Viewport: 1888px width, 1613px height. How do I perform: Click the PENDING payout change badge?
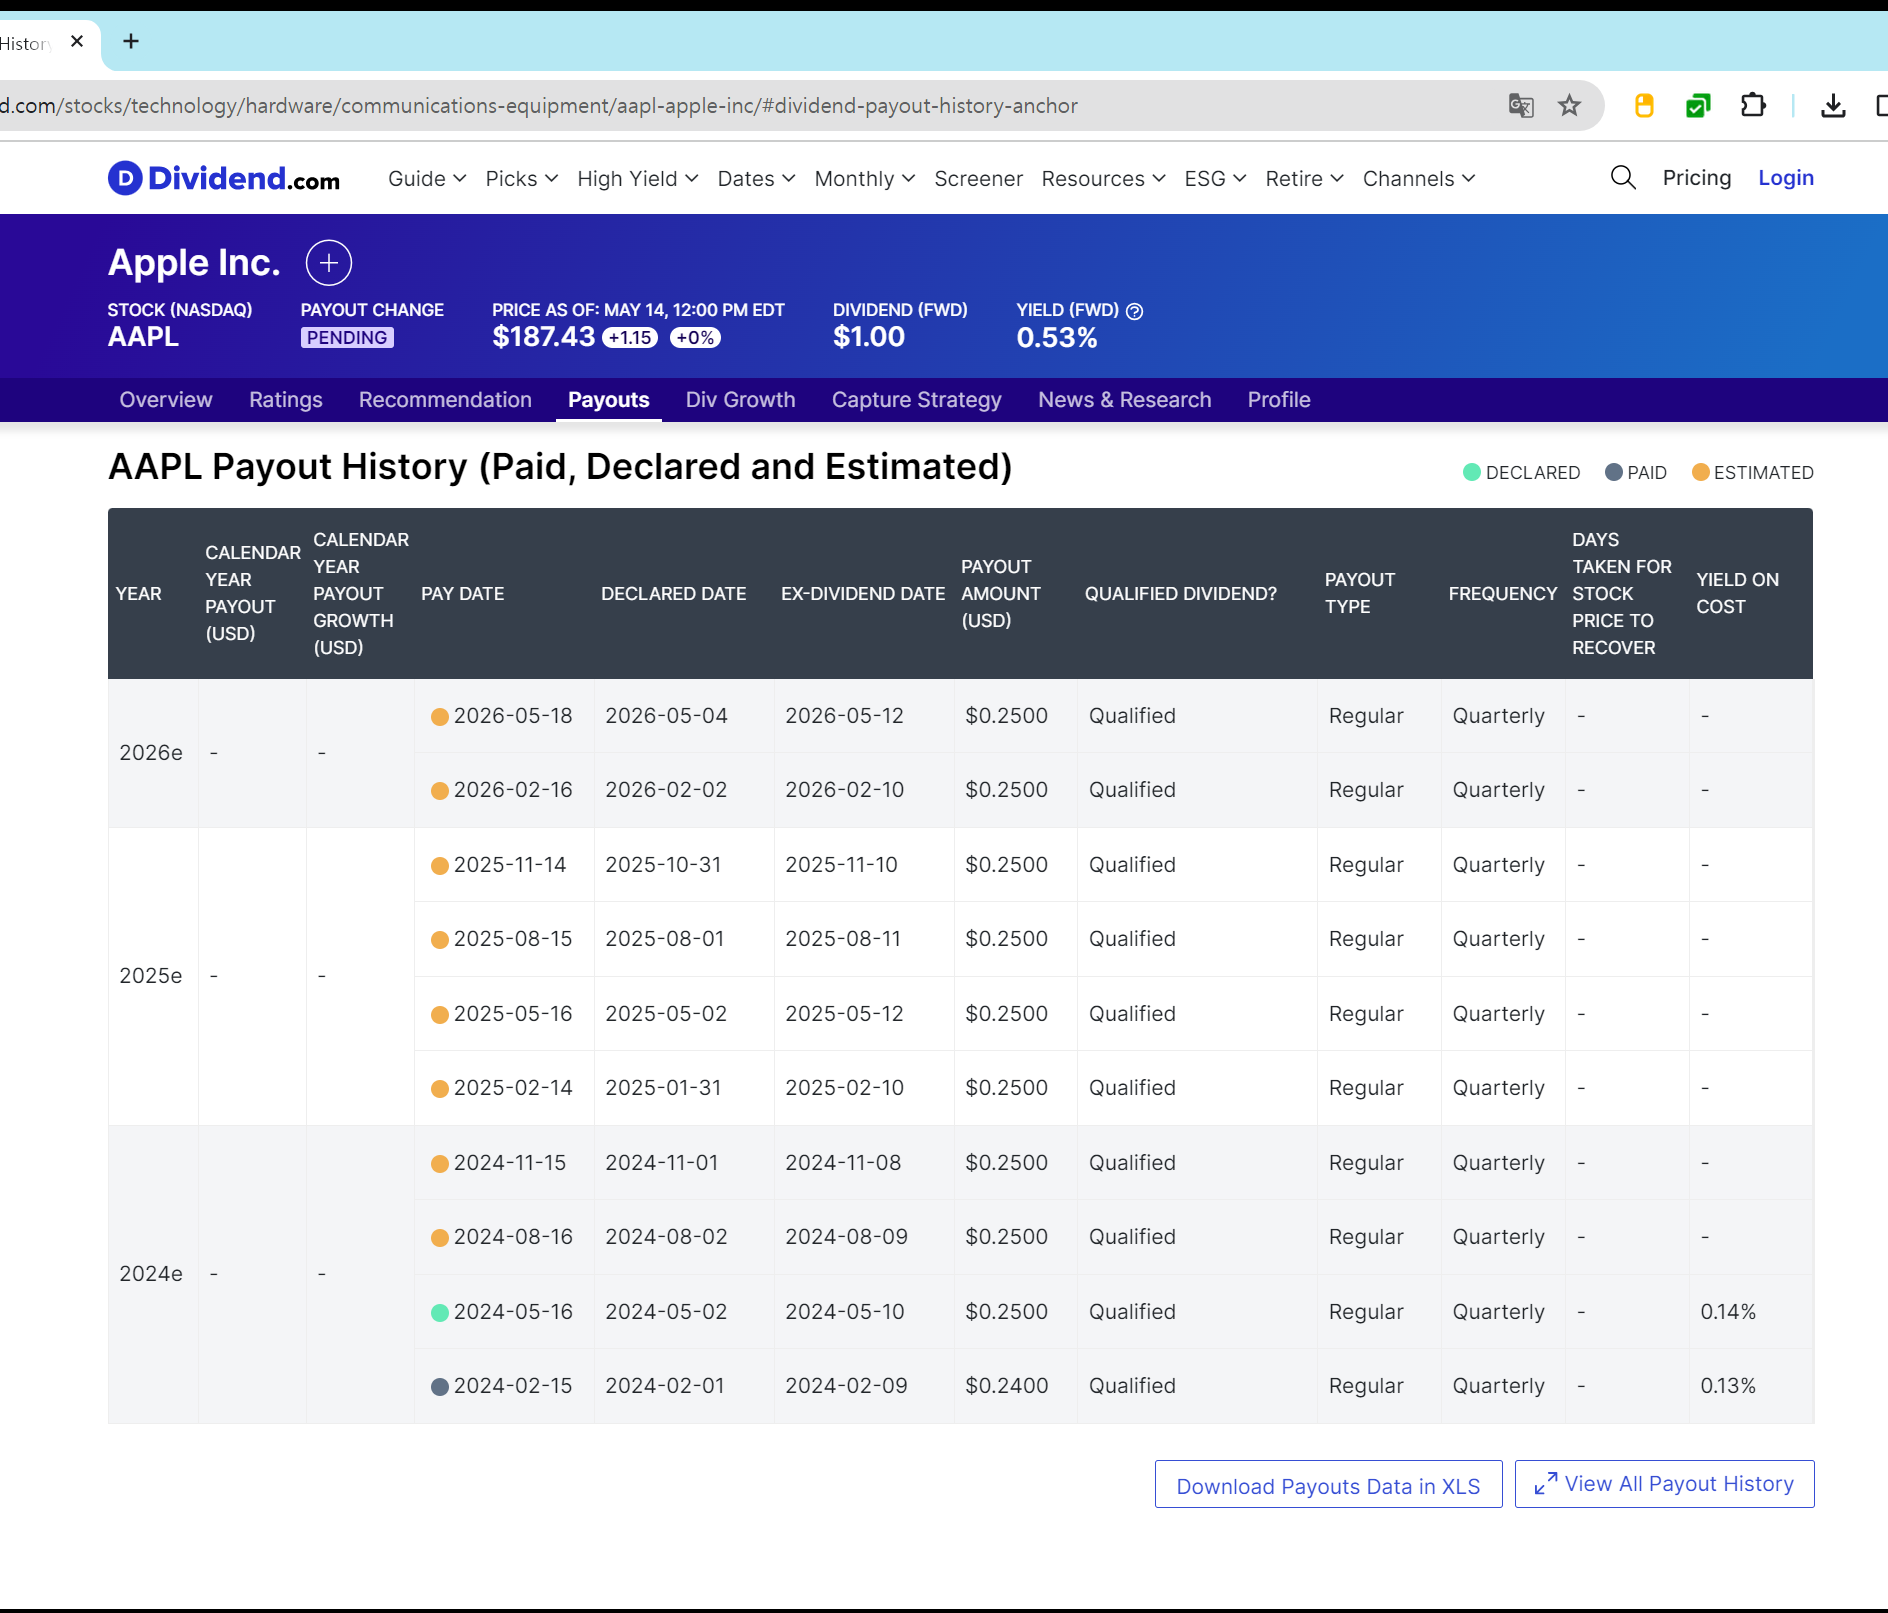pyautogui.click(x=347, y=338)
